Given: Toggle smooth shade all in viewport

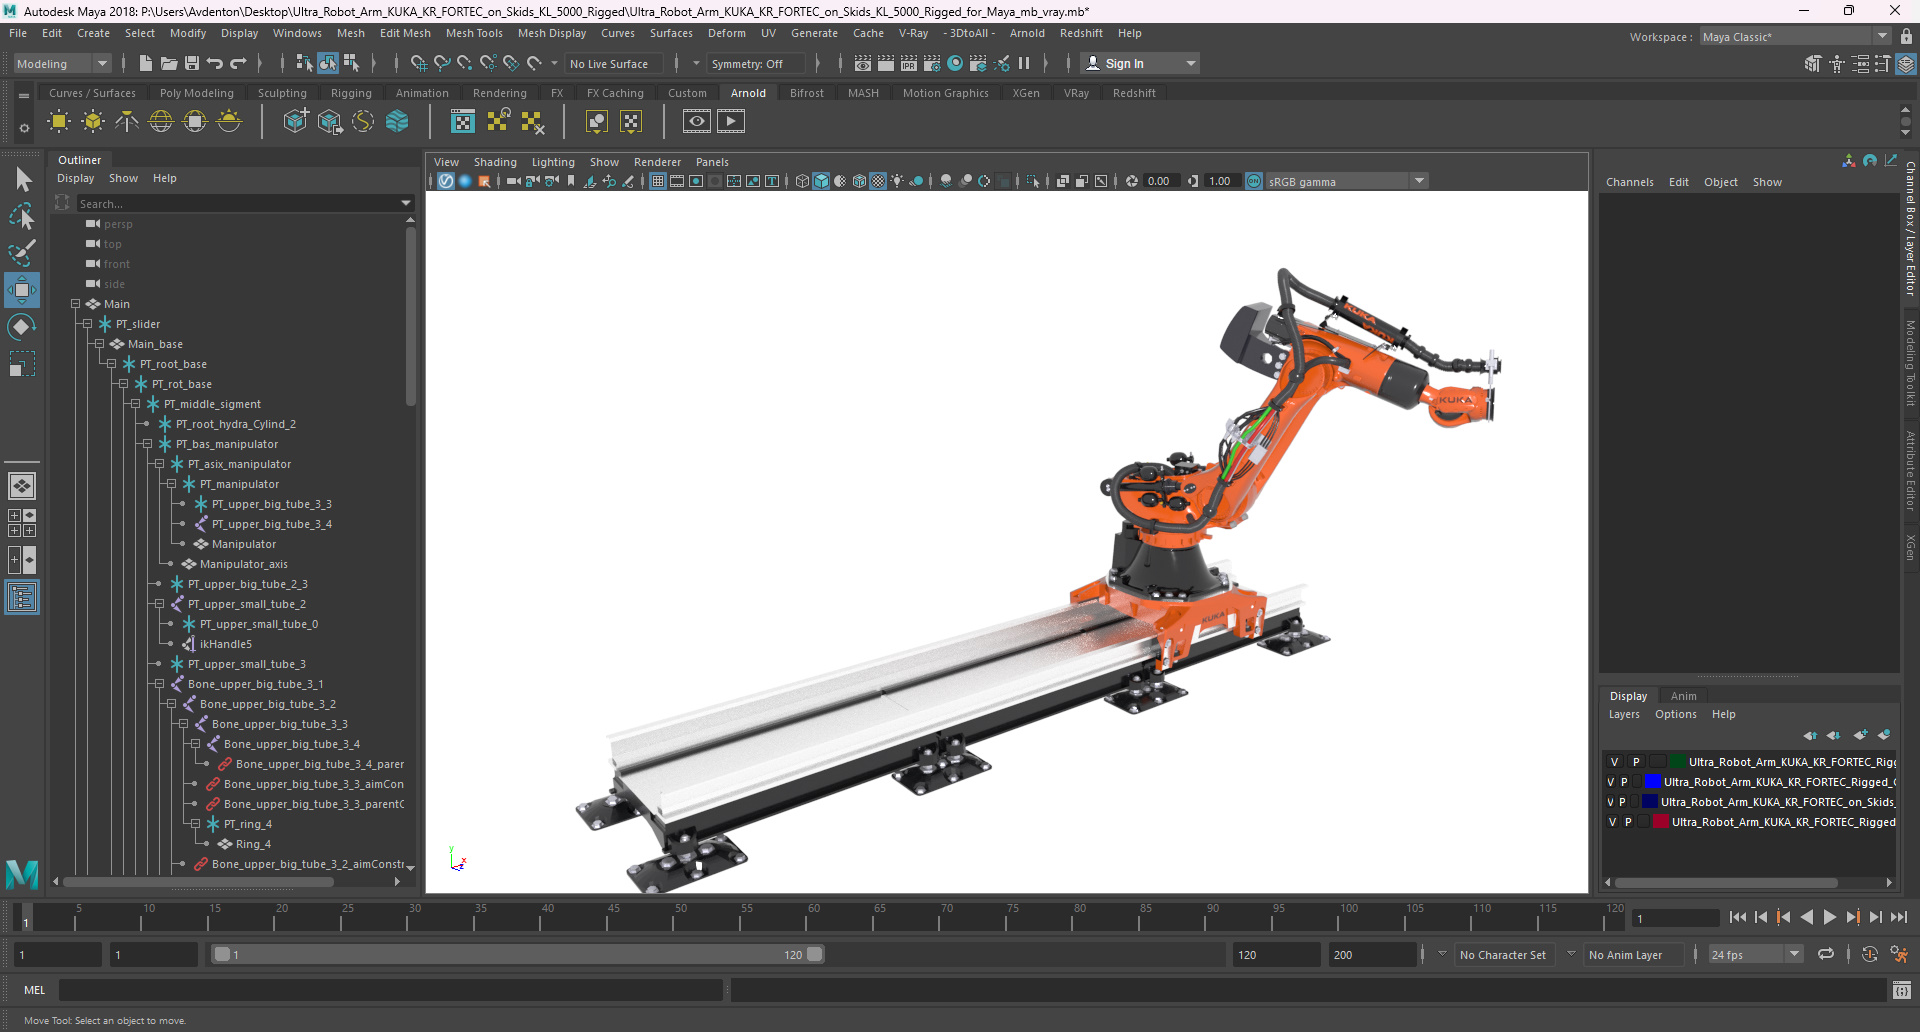Looking at the screenshot, I should tap(821, 181).
